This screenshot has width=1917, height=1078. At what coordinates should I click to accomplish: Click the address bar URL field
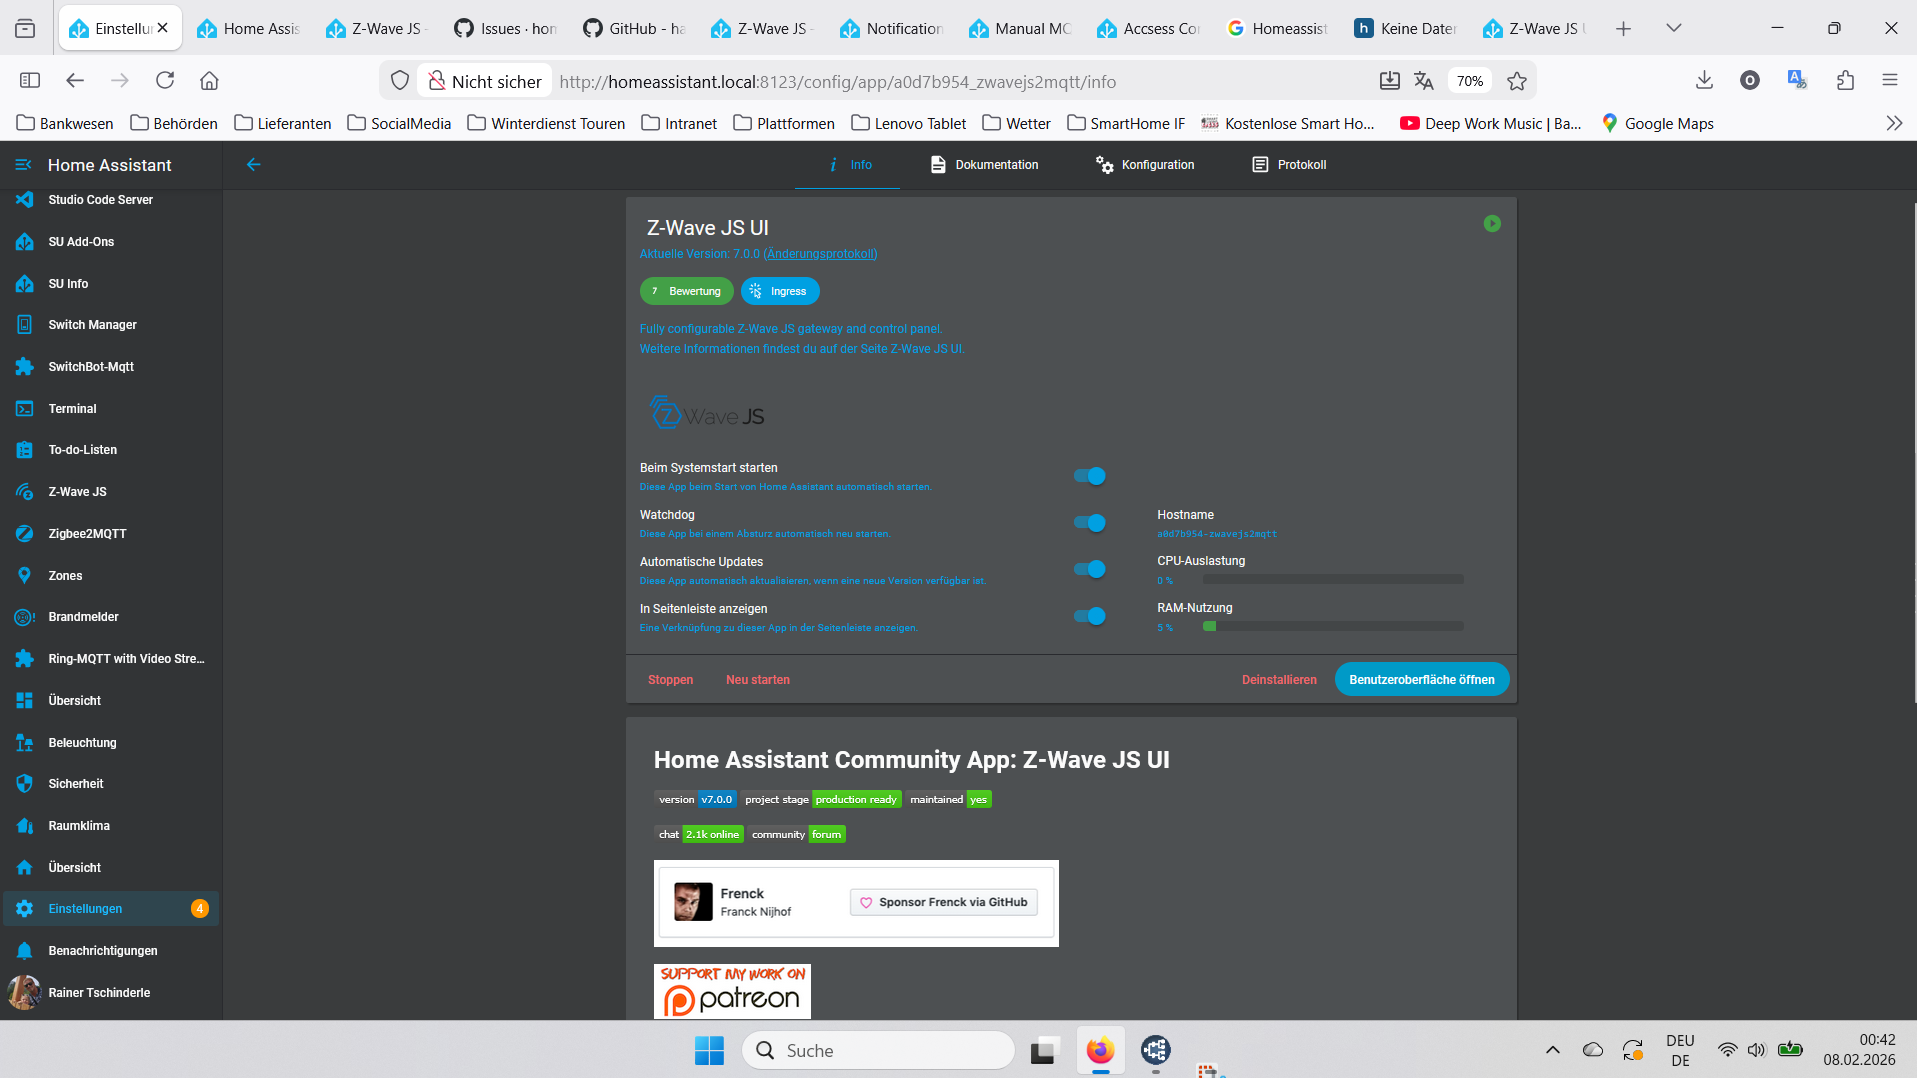pyautogui.click(x=960, y=81)
